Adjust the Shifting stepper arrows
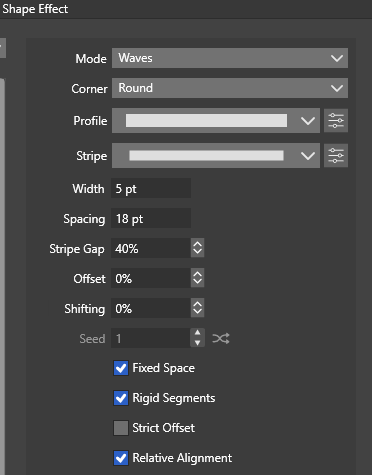 (x=197, y=308)
